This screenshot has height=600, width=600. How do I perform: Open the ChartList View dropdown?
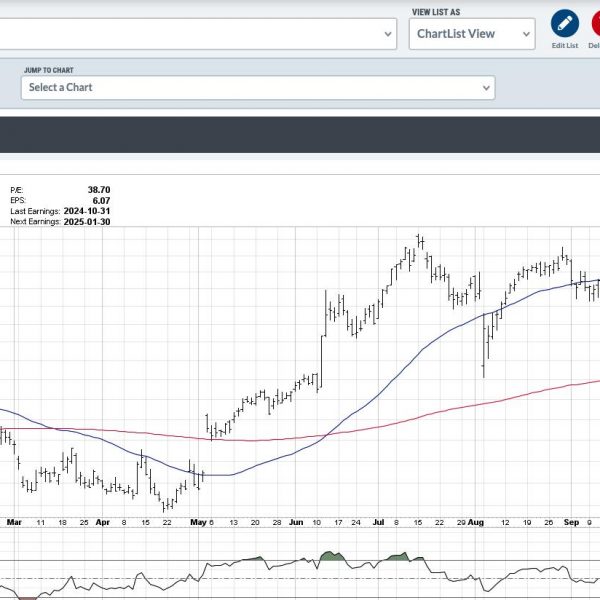pyautogui.click(x=472, y=34)
